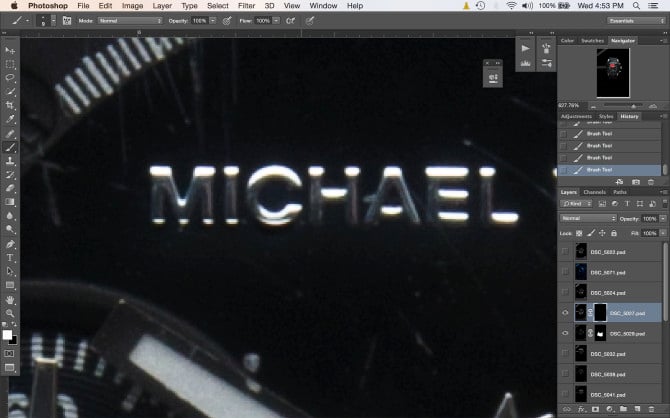Open the layer blend mode dropdown

click(x=588, y=218)
